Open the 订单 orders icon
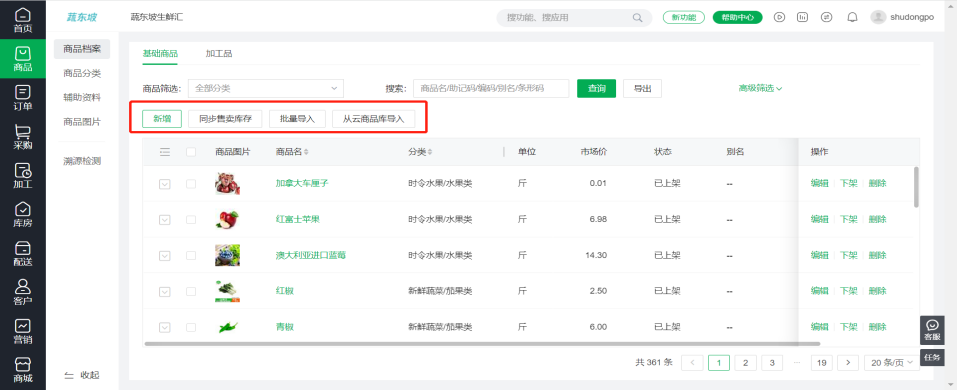 pos(23,97)
